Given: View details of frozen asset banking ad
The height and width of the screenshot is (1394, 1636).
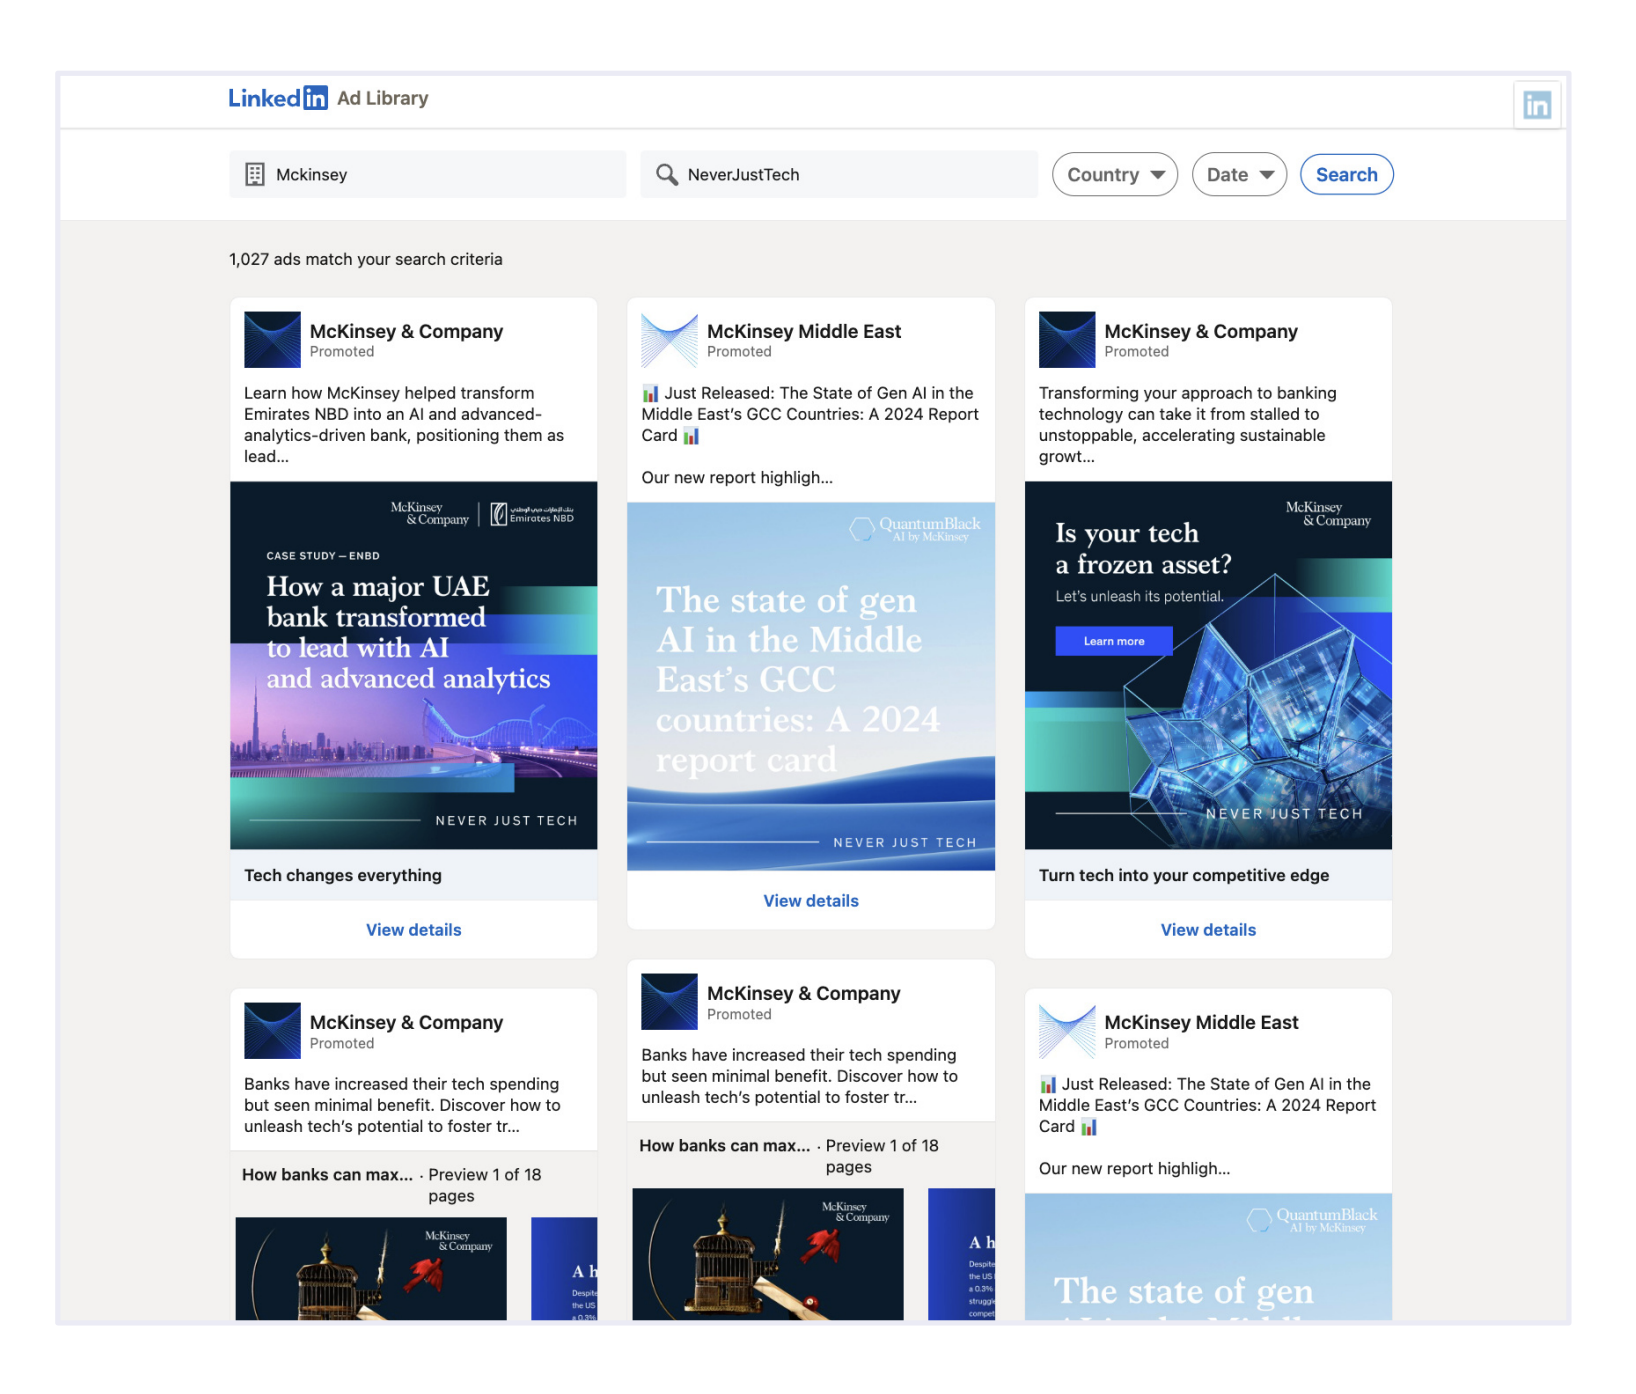Looking at the screenshot, I should point(1208,930).
